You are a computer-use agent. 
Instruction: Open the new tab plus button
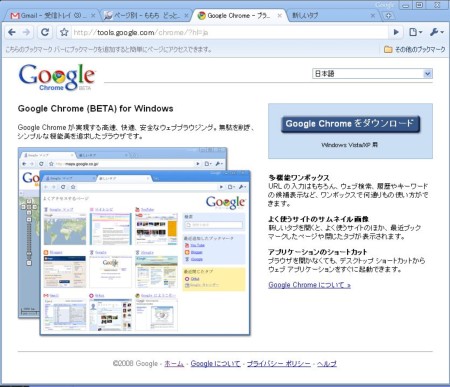coord(388,16)
